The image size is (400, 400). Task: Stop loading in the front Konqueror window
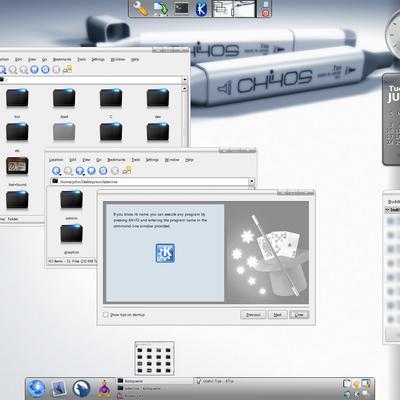pyautogui.click(x=115, y=171)
